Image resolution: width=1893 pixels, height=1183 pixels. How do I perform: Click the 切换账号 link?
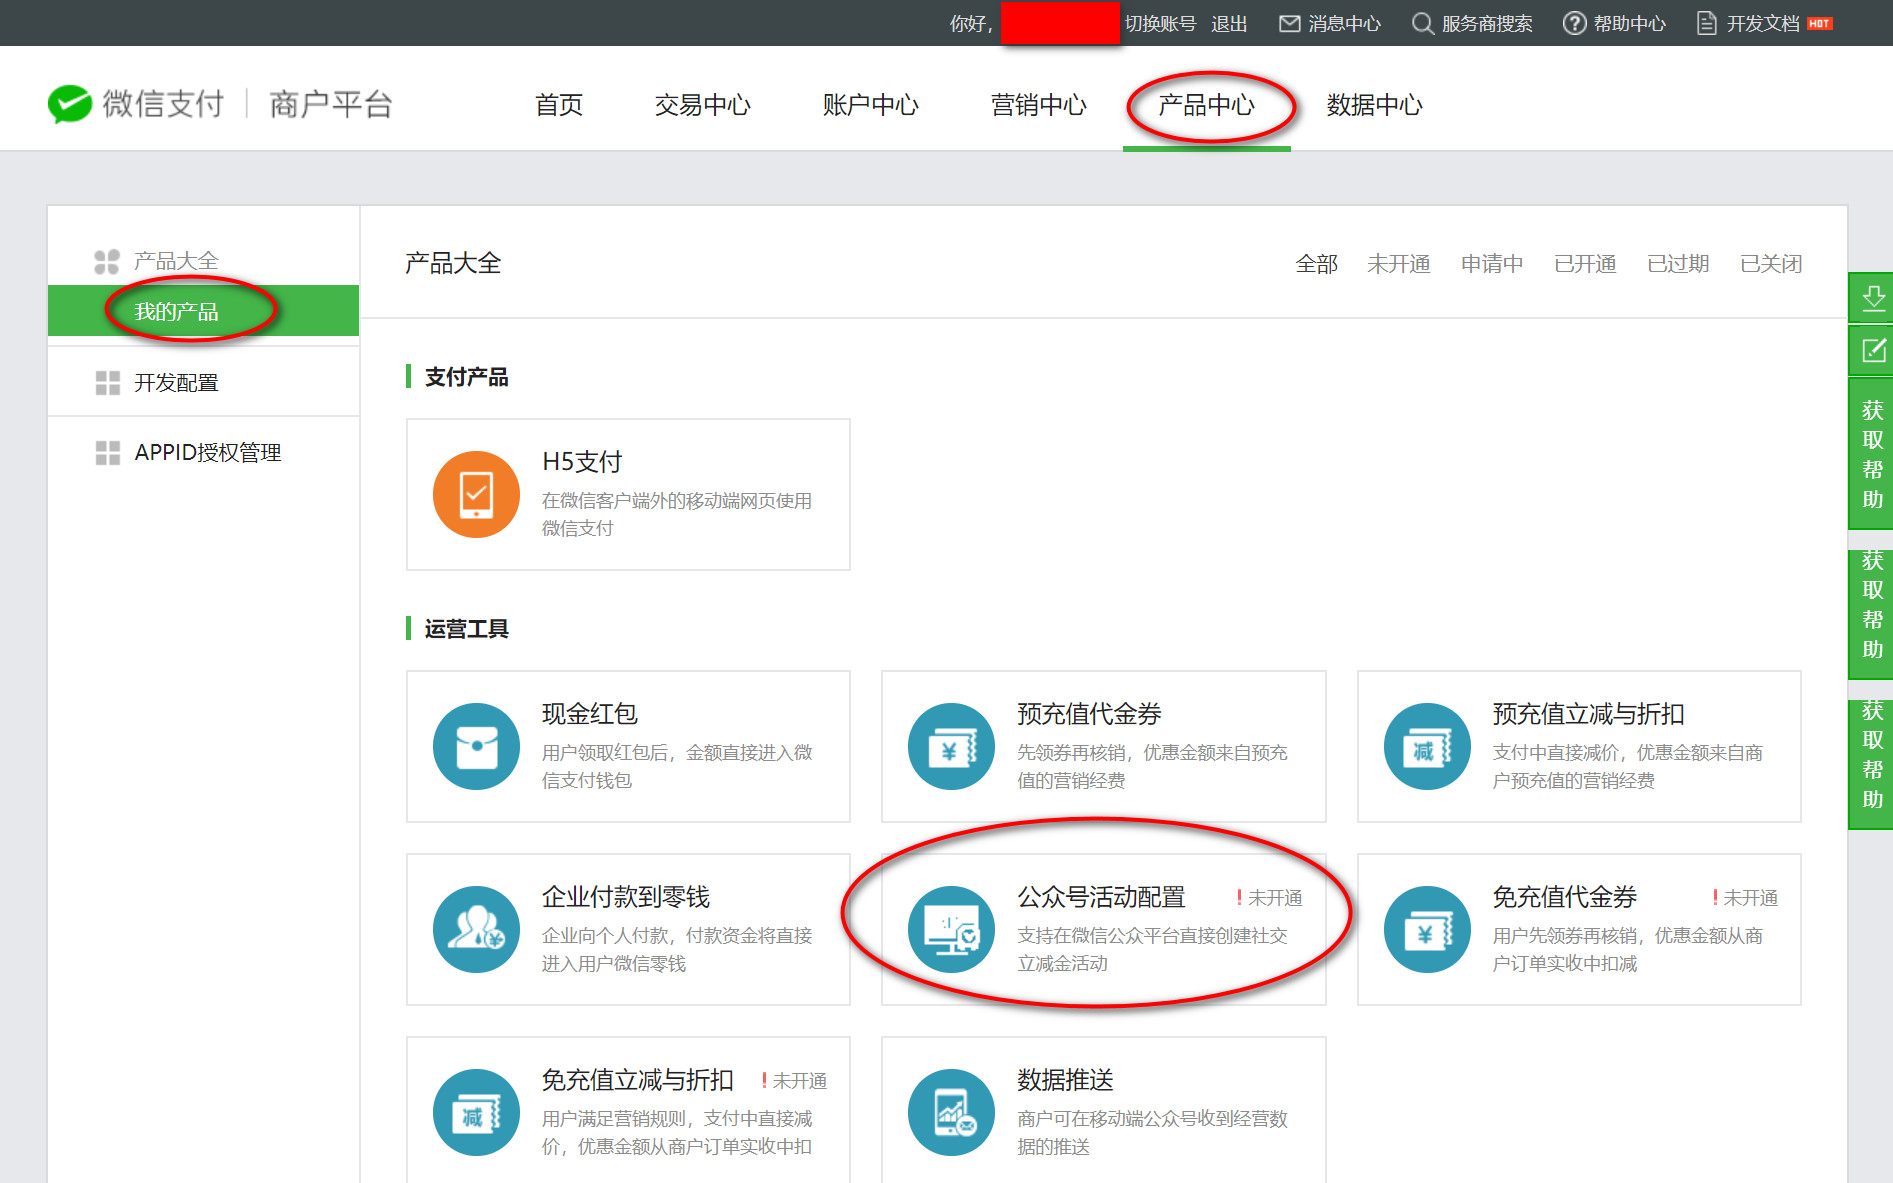1160,23
